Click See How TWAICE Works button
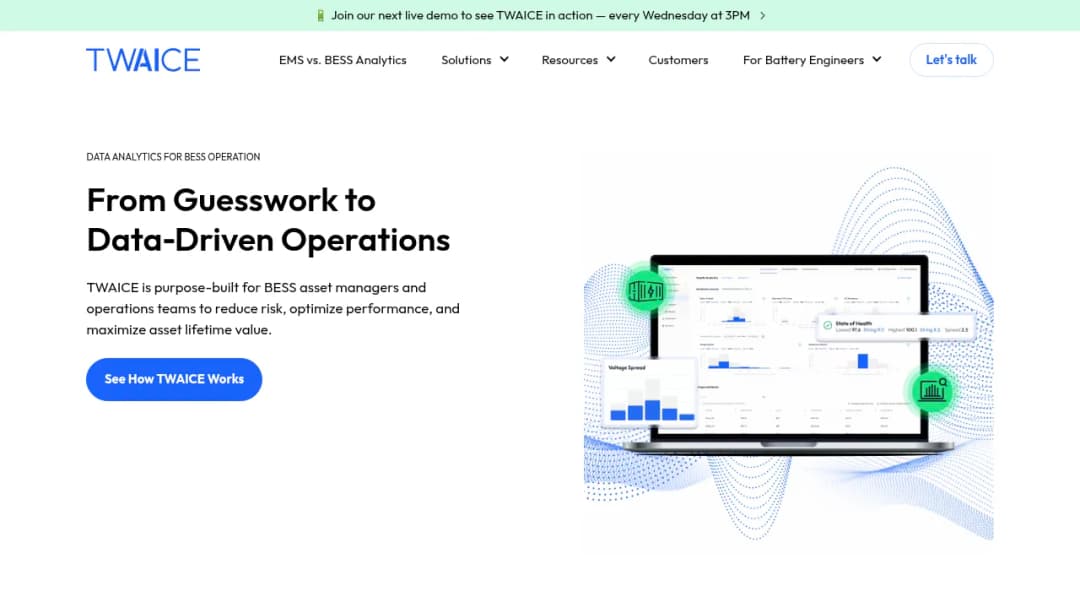The image size is (1080, 608). tap(174, 379)
